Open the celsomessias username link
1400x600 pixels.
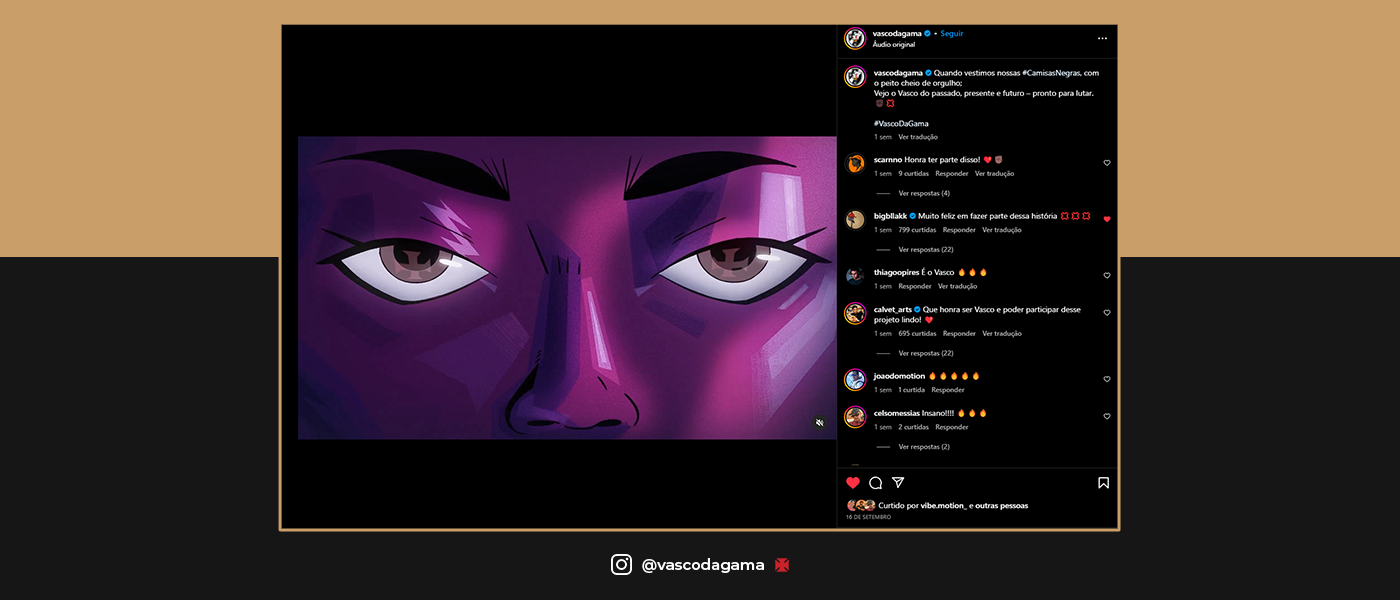897,413
